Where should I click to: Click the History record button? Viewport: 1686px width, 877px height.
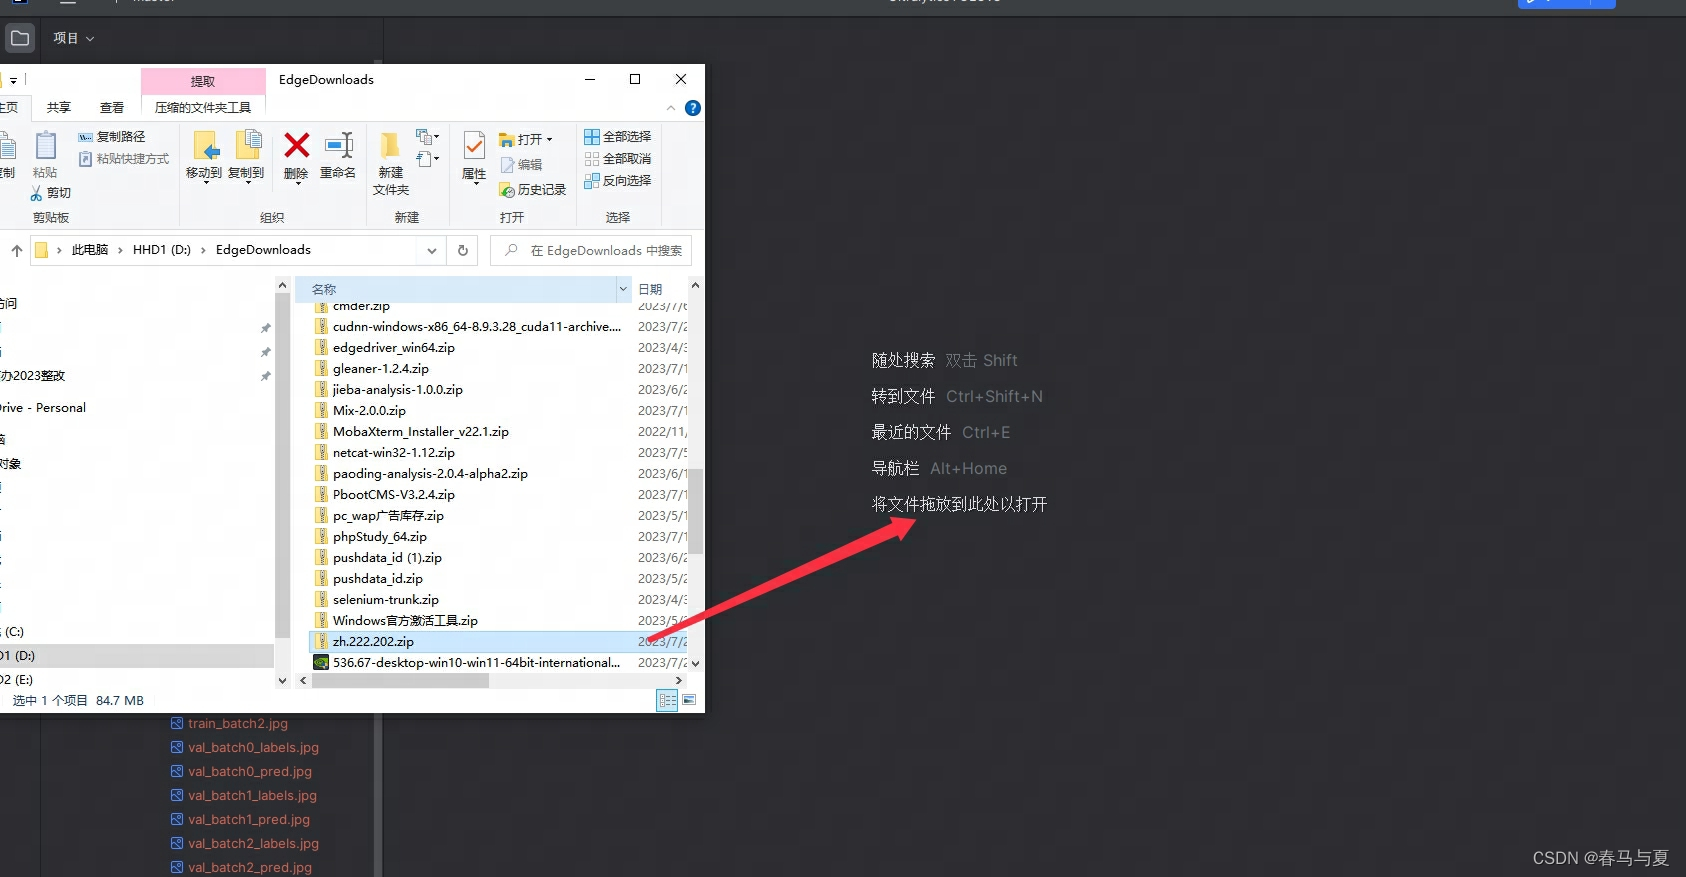532,190
